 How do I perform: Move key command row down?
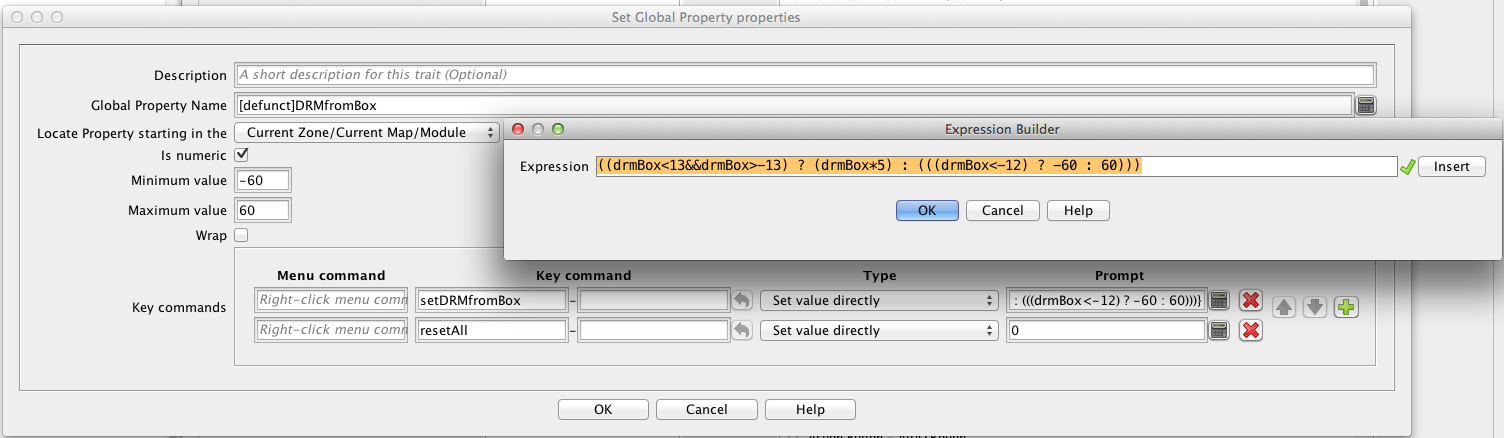point(1315,307)
